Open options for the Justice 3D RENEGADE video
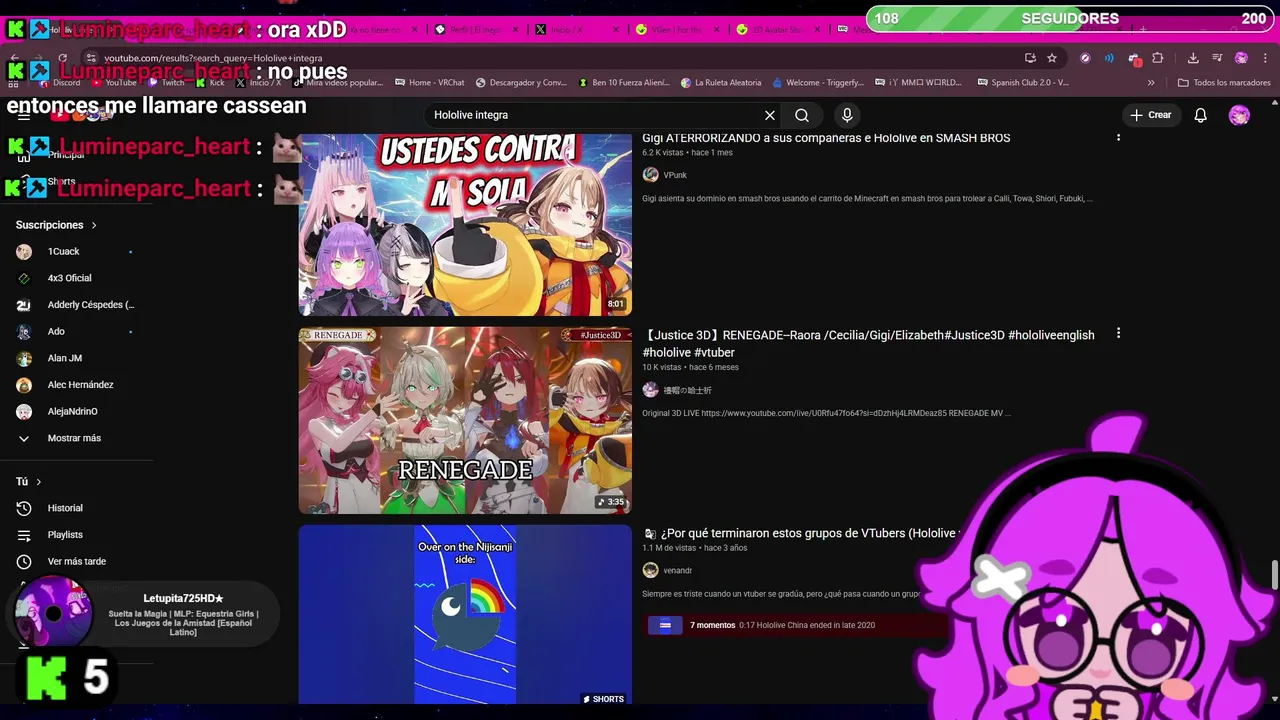Image resolution: width=1280 pixels, height=720 pixels. (x=1118, y=333)
